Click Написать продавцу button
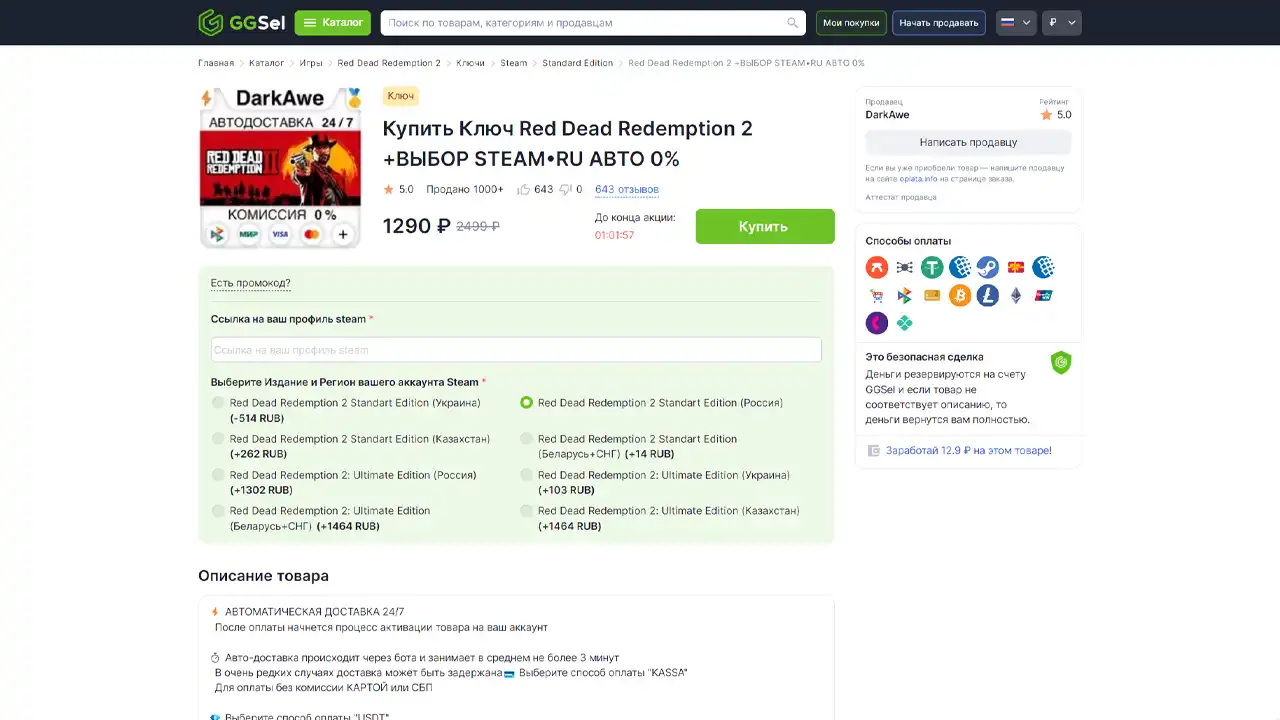Viewport: 1280px width, 720px height. [x=968, y=142]
